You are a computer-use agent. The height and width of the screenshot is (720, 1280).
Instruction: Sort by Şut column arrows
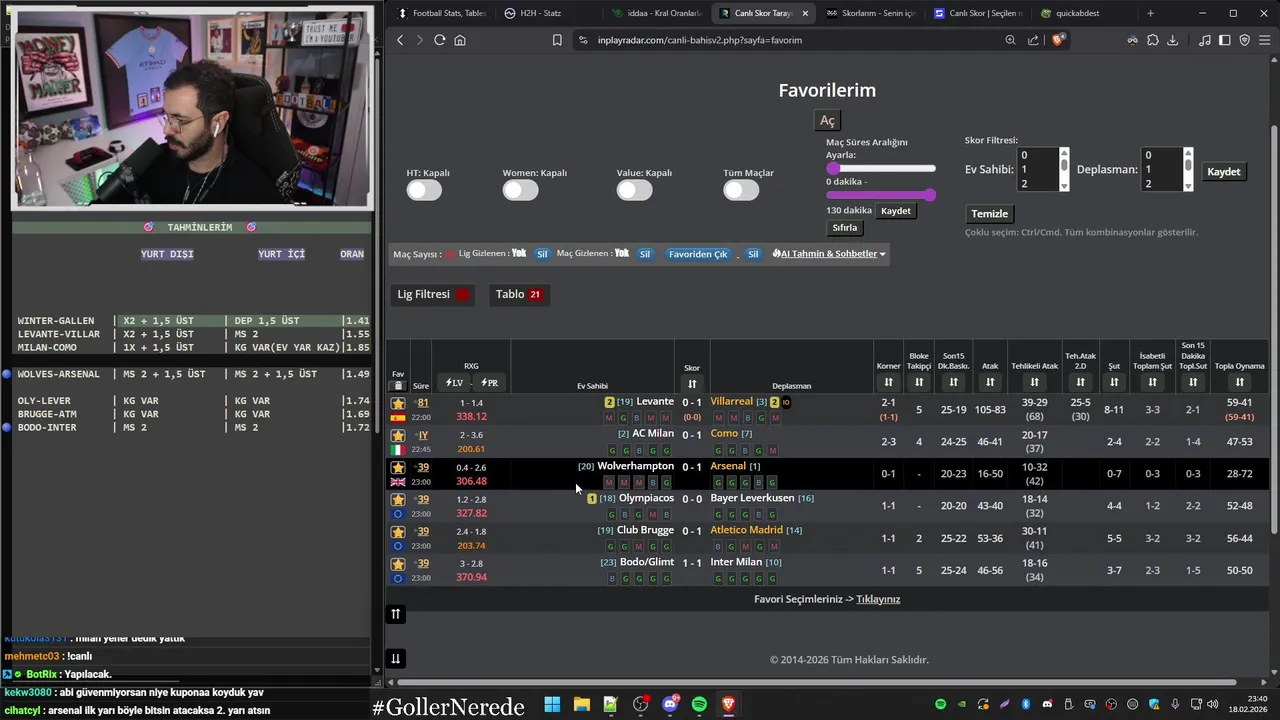(1113, 382)
